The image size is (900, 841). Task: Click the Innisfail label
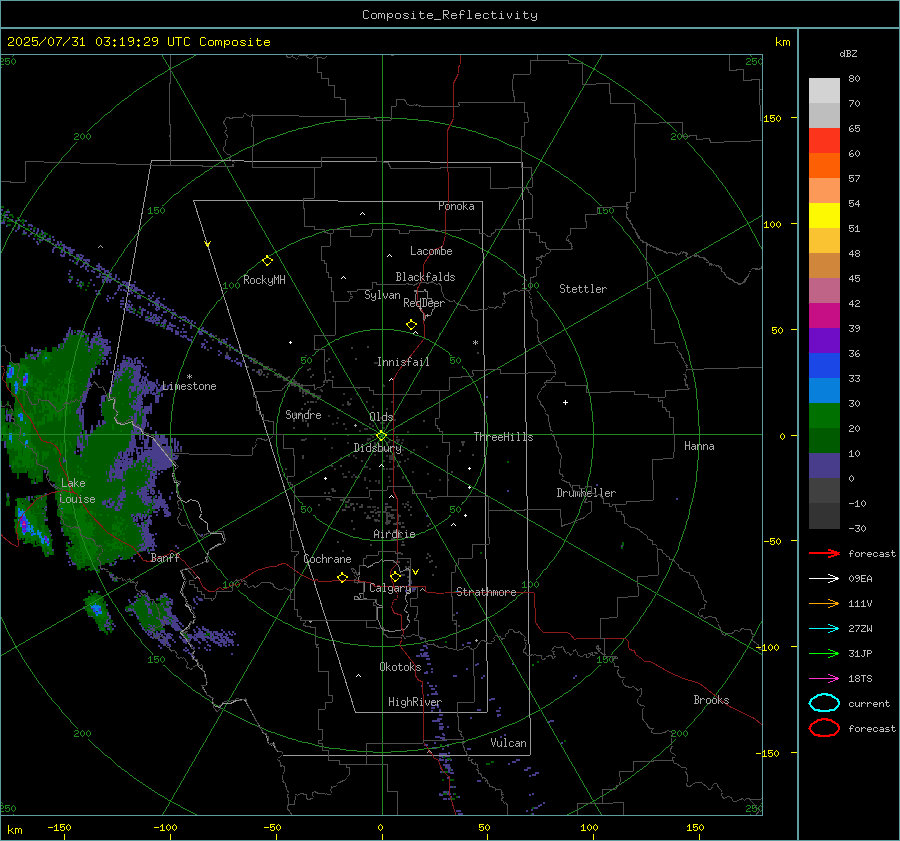click(403, 362)
